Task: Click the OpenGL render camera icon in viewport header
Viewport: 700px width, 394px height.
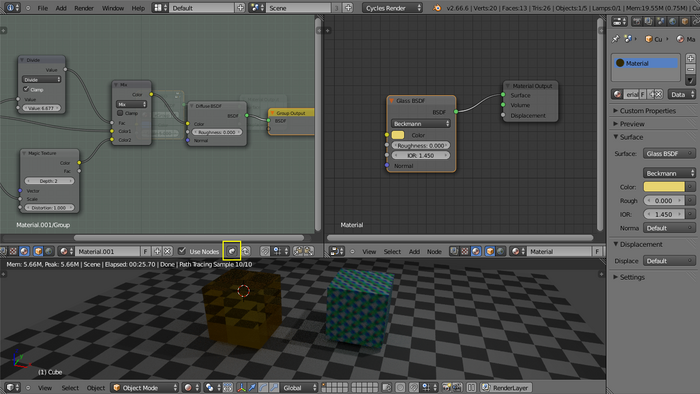Action: point(446,387)
